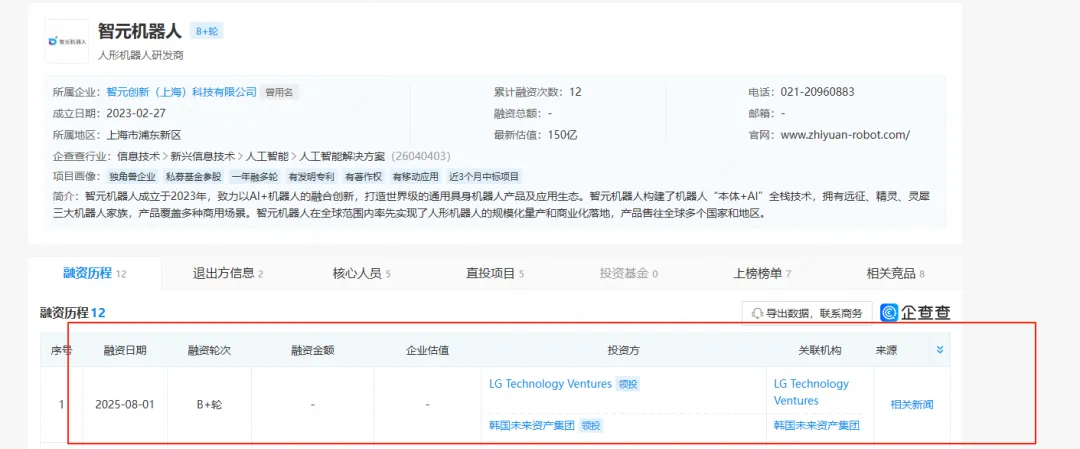Open the 核心人员 tab

(x=362, y=274)
